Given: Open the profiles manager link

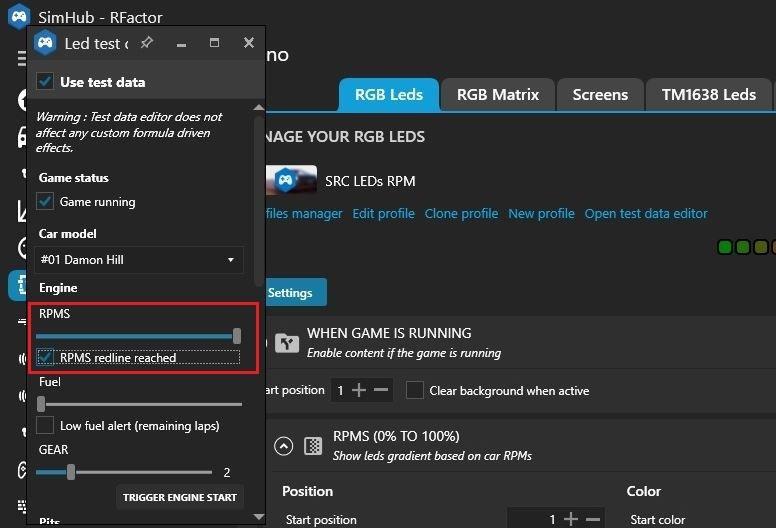Looking at the screenshot, I should [x=304, y=213].
